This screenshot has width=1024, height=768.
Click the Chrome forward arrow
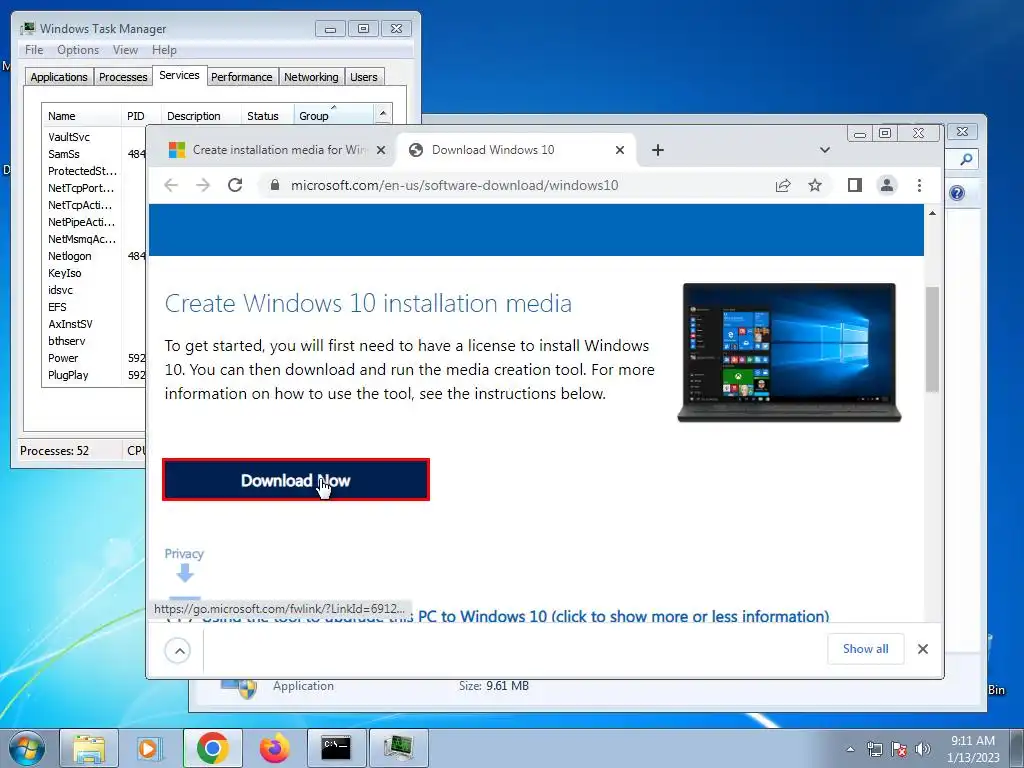tap(203, 185)
